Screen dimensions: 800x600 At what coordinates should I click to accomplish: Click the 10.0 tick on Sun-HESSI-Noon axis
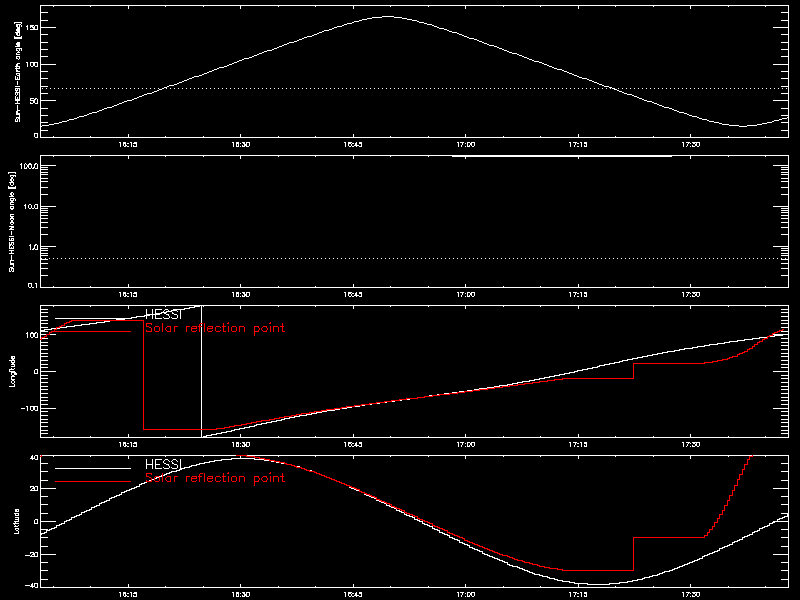(x=30, y=207)
